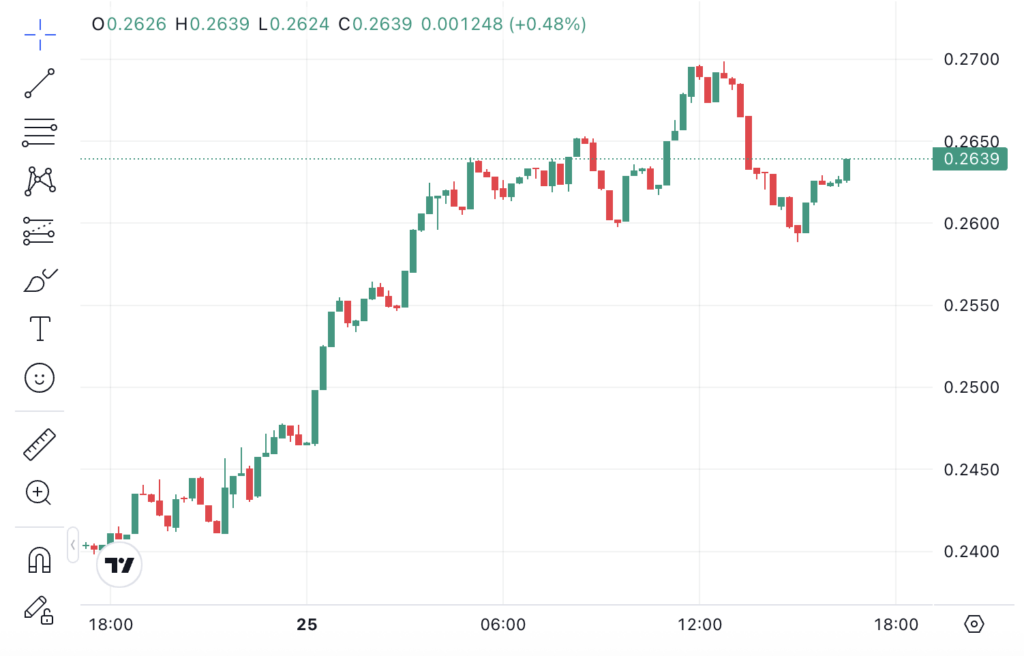Click the 0.2700 price scale label
This screenshot has height=656, width=1024.
[971, 60]
